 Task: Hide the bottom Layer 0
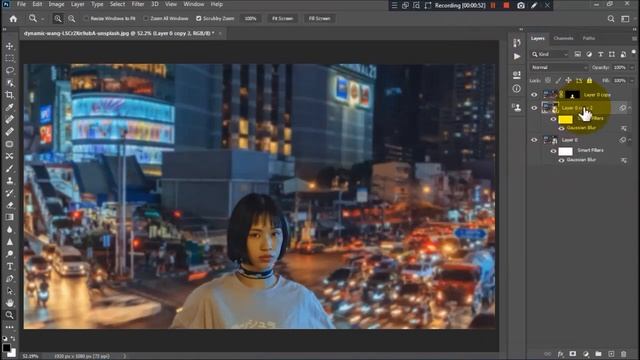click(534, 140)
